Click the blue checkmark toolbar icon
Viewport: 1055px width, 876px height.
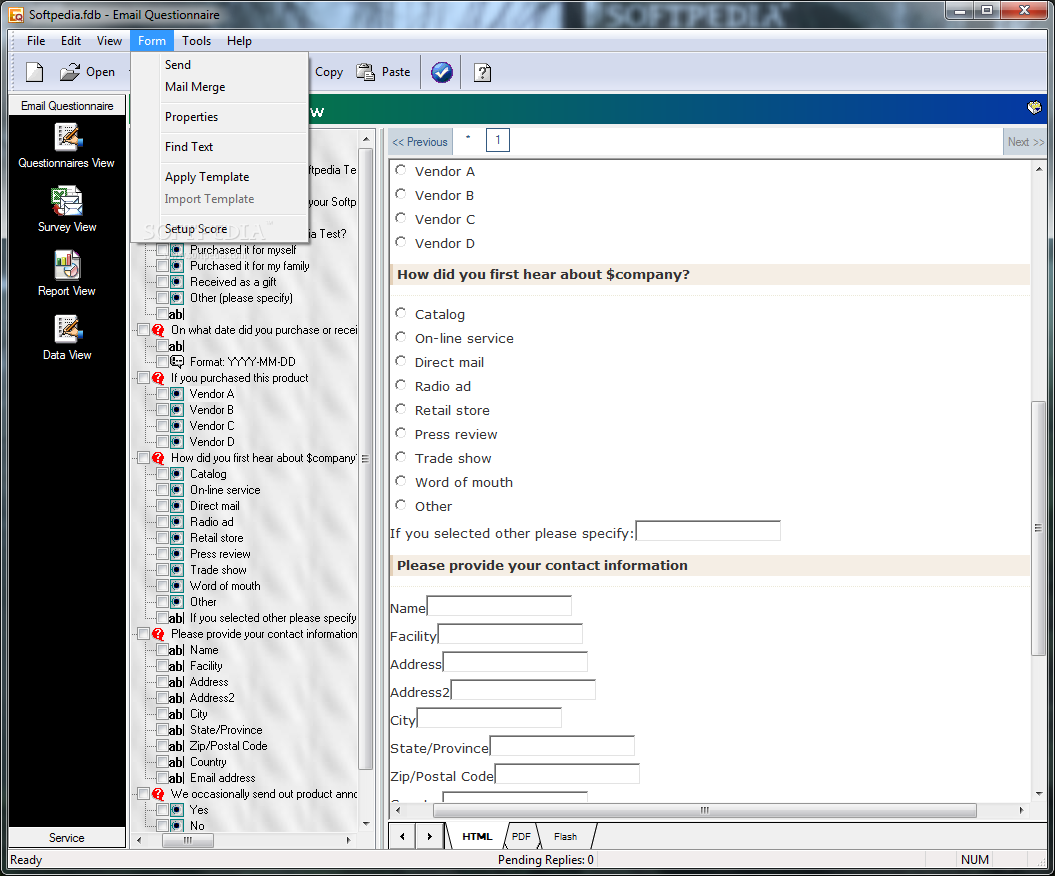441,72
